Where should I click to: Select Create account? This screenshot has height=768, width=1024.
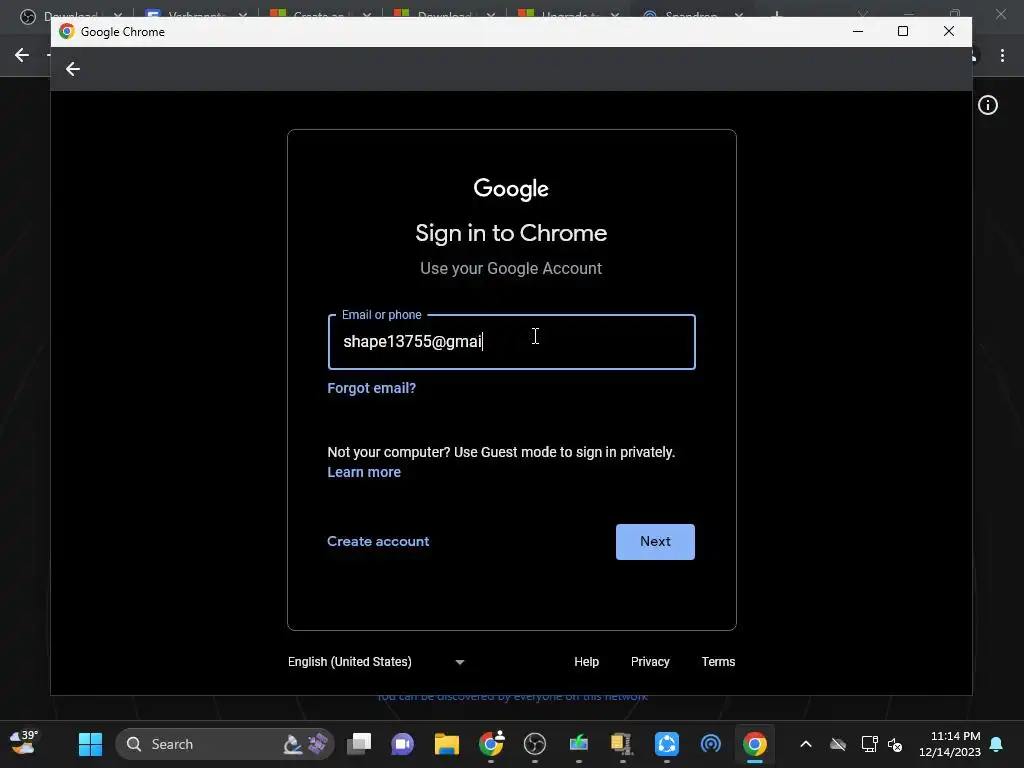(x=378, y=541)
